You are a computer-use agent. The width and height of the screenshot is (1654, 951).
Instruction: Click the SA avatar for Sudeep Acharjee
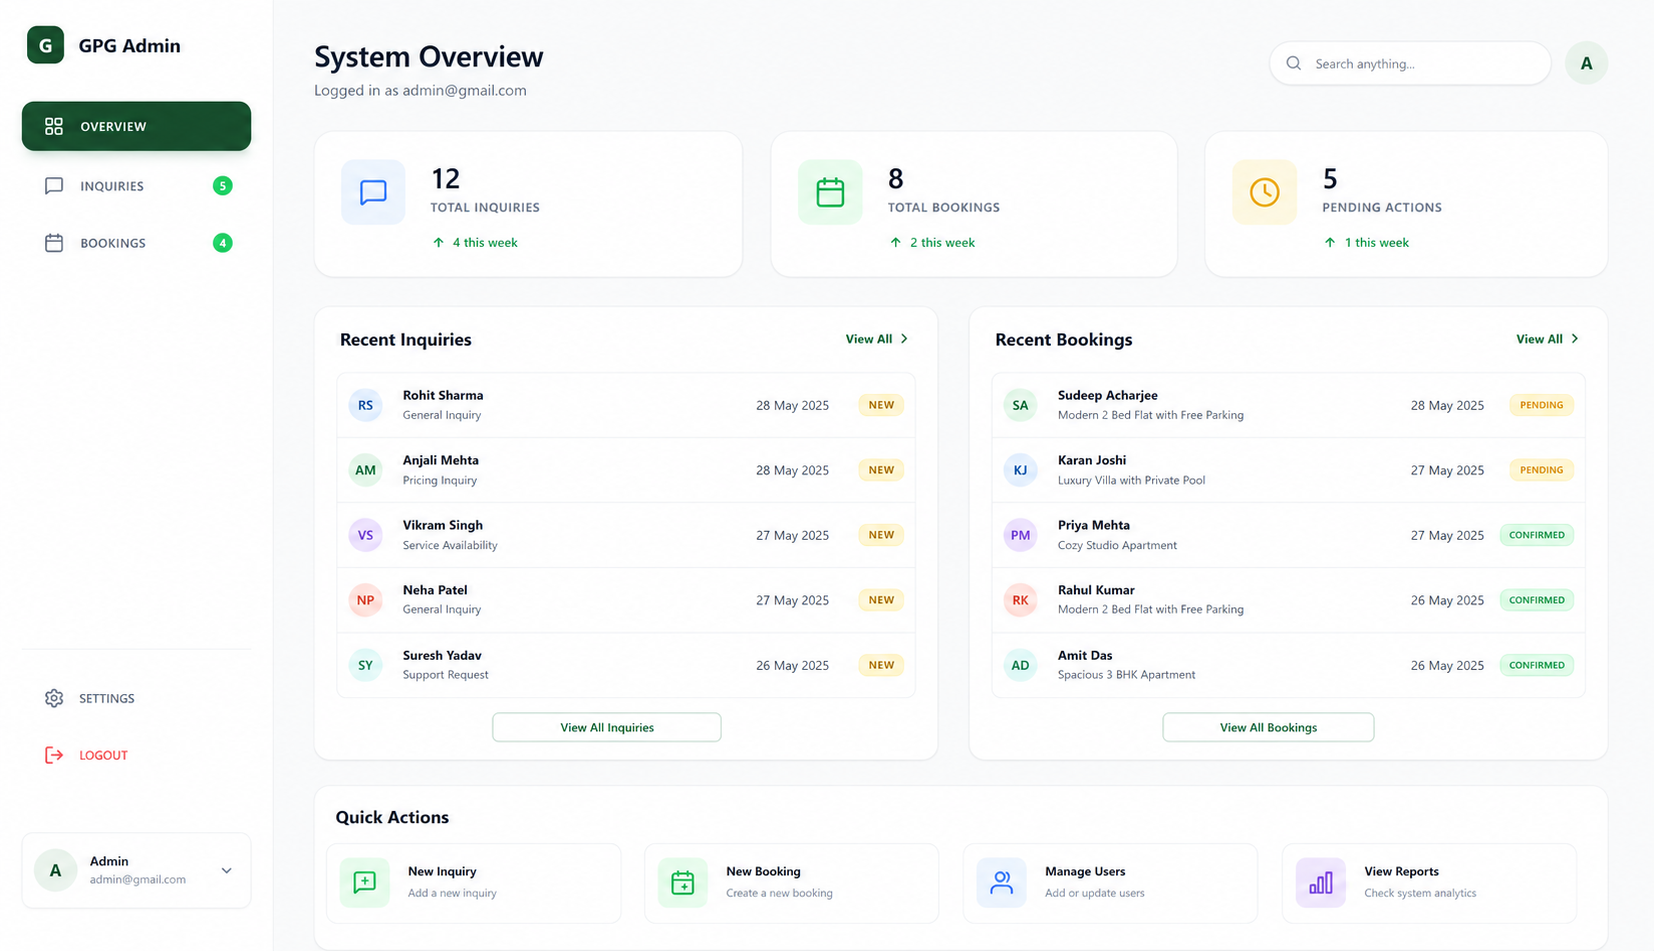click(1020, 405)
